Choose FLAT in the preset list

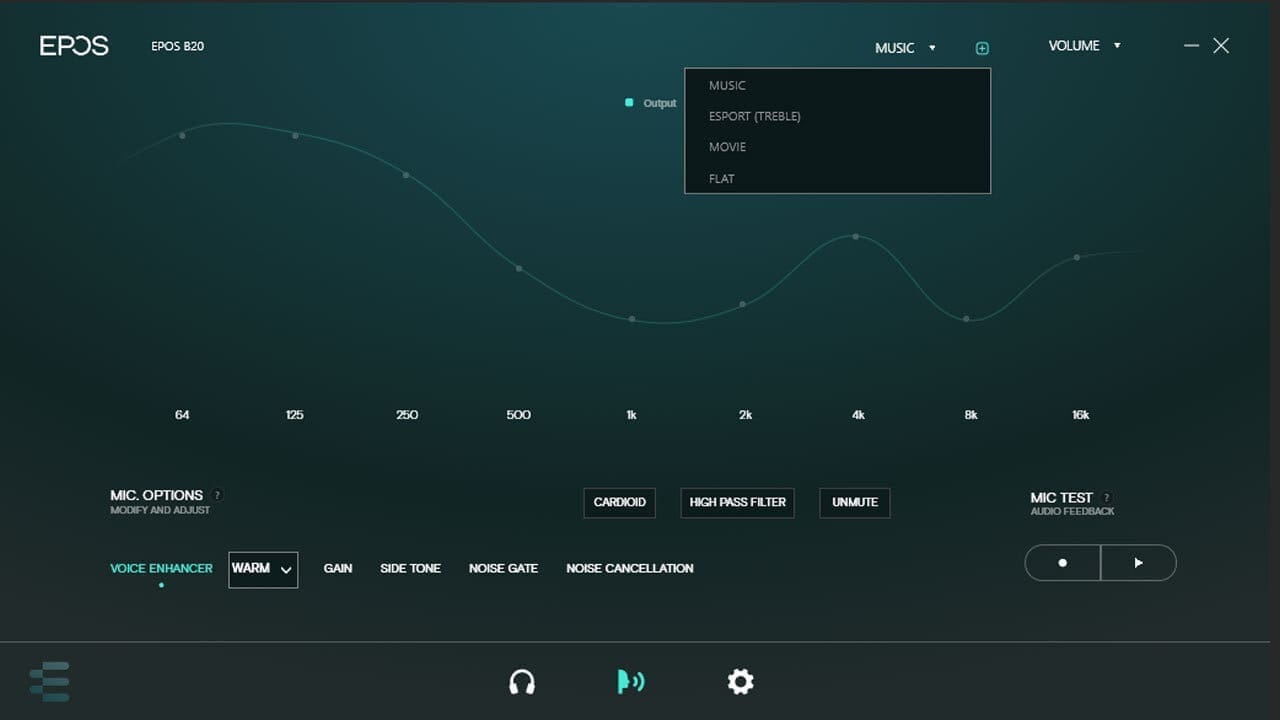(721, 178)
